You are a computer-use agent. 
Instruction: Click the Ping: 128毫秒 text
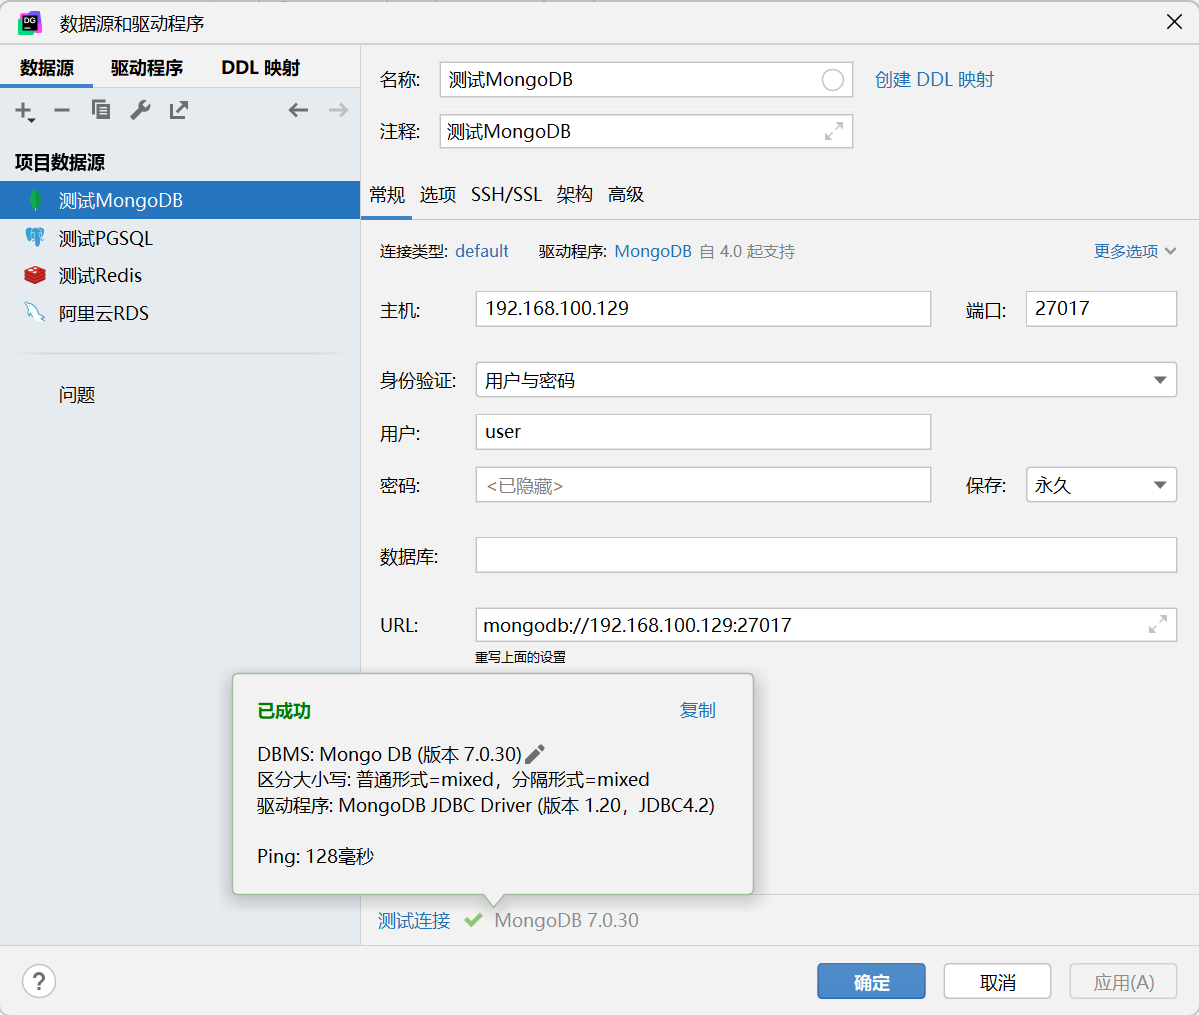[315, 856]
